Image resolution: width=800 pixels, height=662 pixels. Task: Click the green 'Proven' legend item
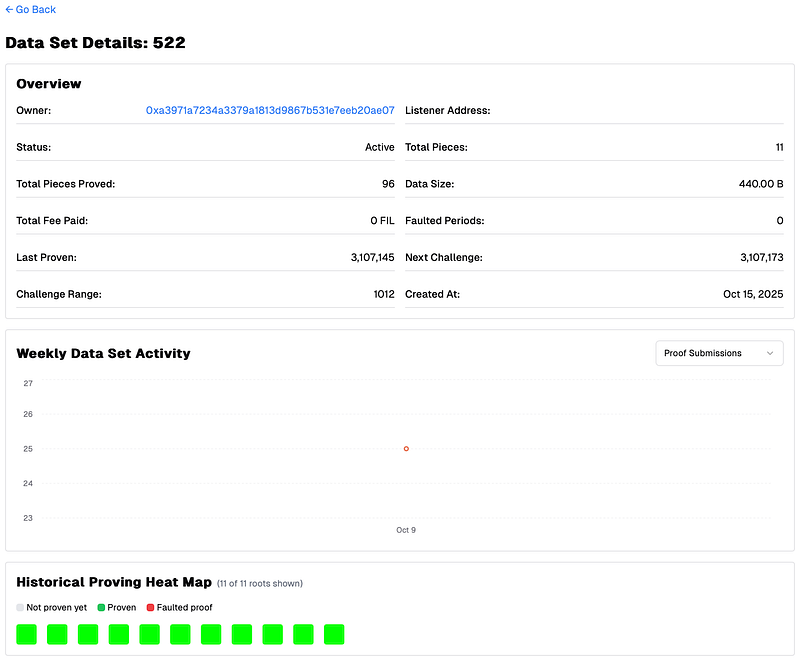(116, 607)
